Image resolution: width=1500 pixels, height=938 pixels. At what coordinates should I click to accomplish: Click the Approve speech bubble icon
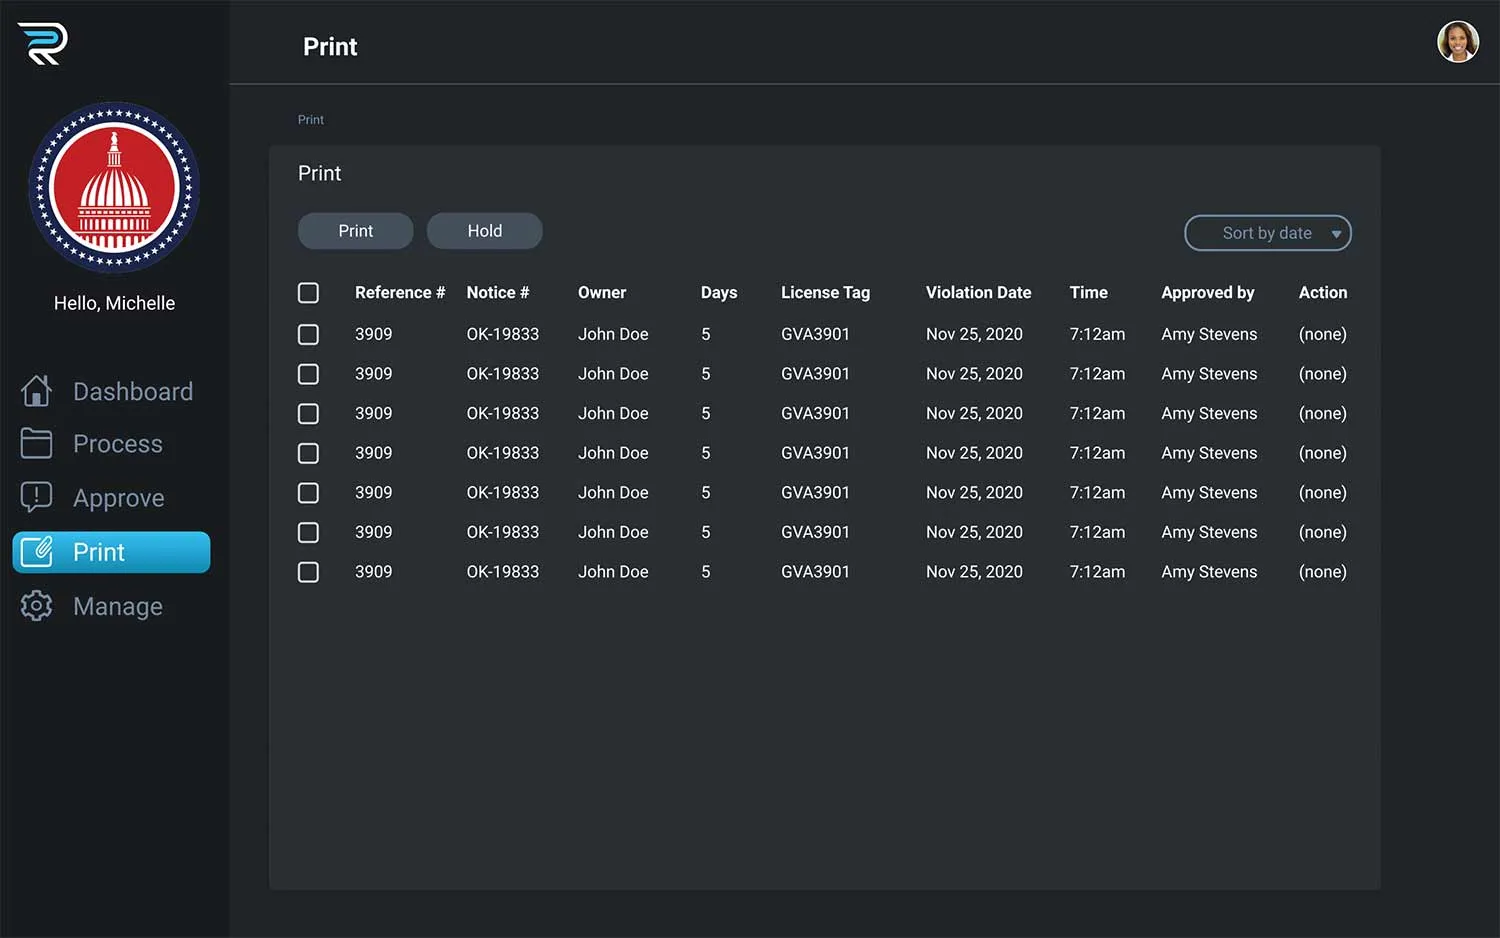pyautogui.click(x=36, y=497)
